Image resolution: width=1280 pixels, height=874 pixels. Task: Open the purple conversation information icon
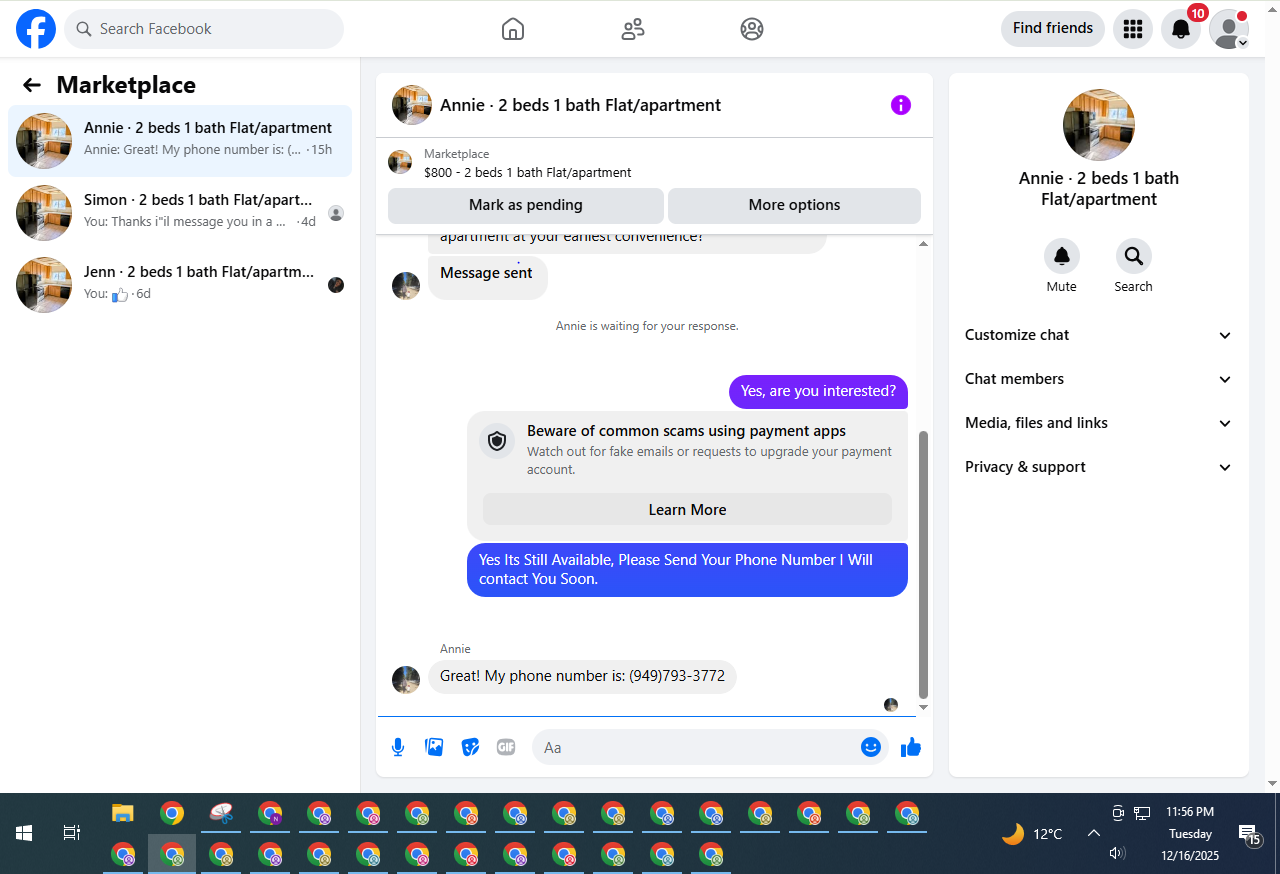click(901, 105)
